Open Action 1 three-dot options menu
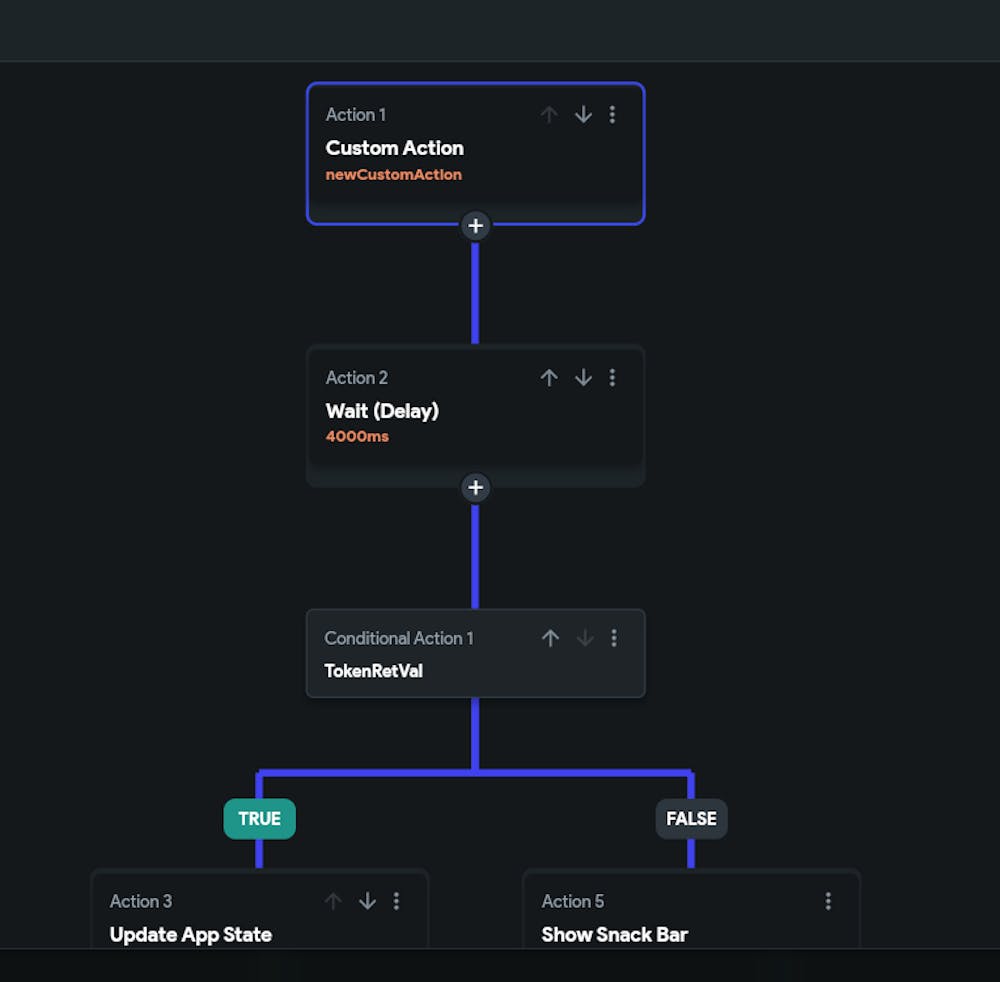Screen dimensions: 1000x982 point(612,115)
